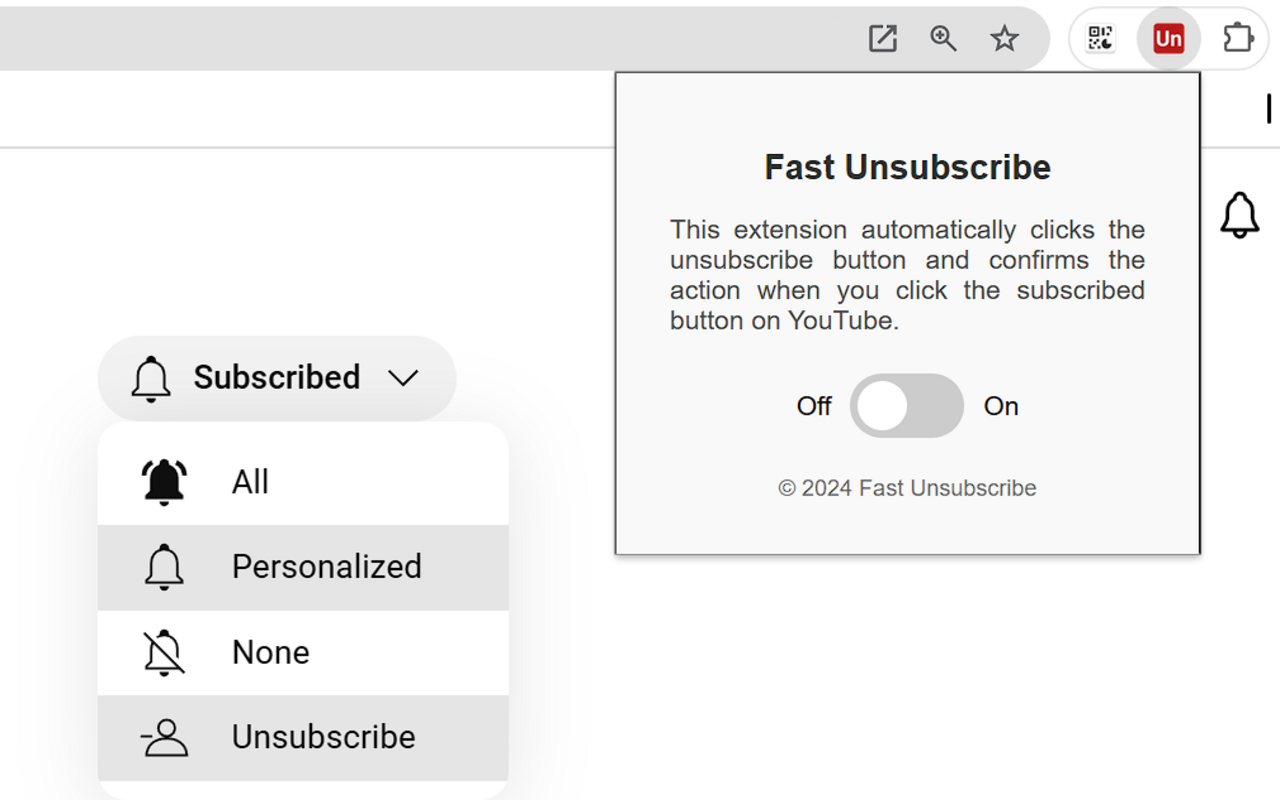Screen dimensions: 1280x800
Task: Bookmark the page using the star icon
Action: point(1004,39)
